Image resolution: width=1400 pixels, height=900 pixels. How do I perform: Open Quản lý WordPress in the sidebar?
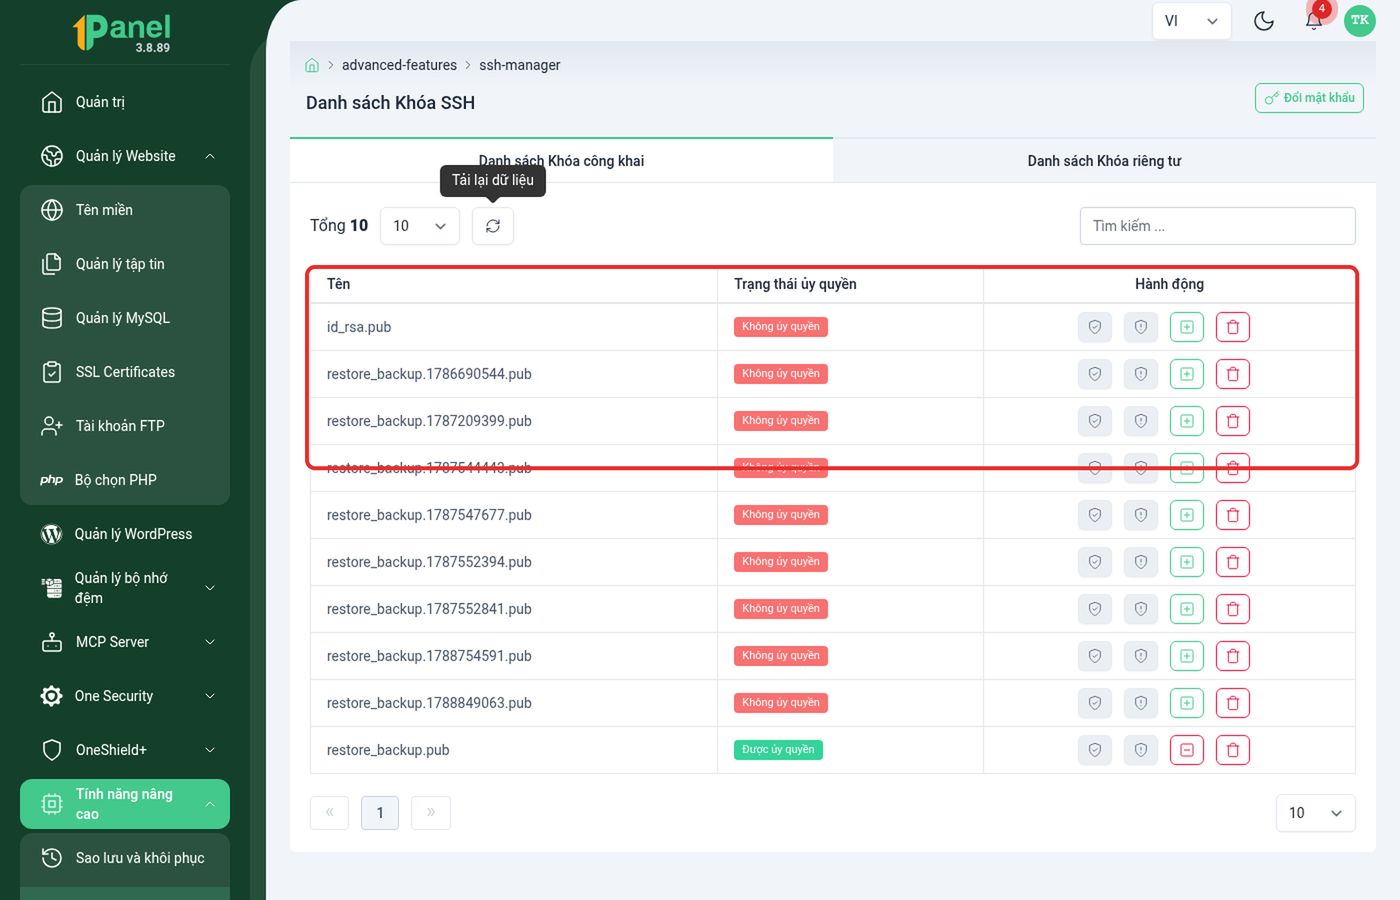125,534
